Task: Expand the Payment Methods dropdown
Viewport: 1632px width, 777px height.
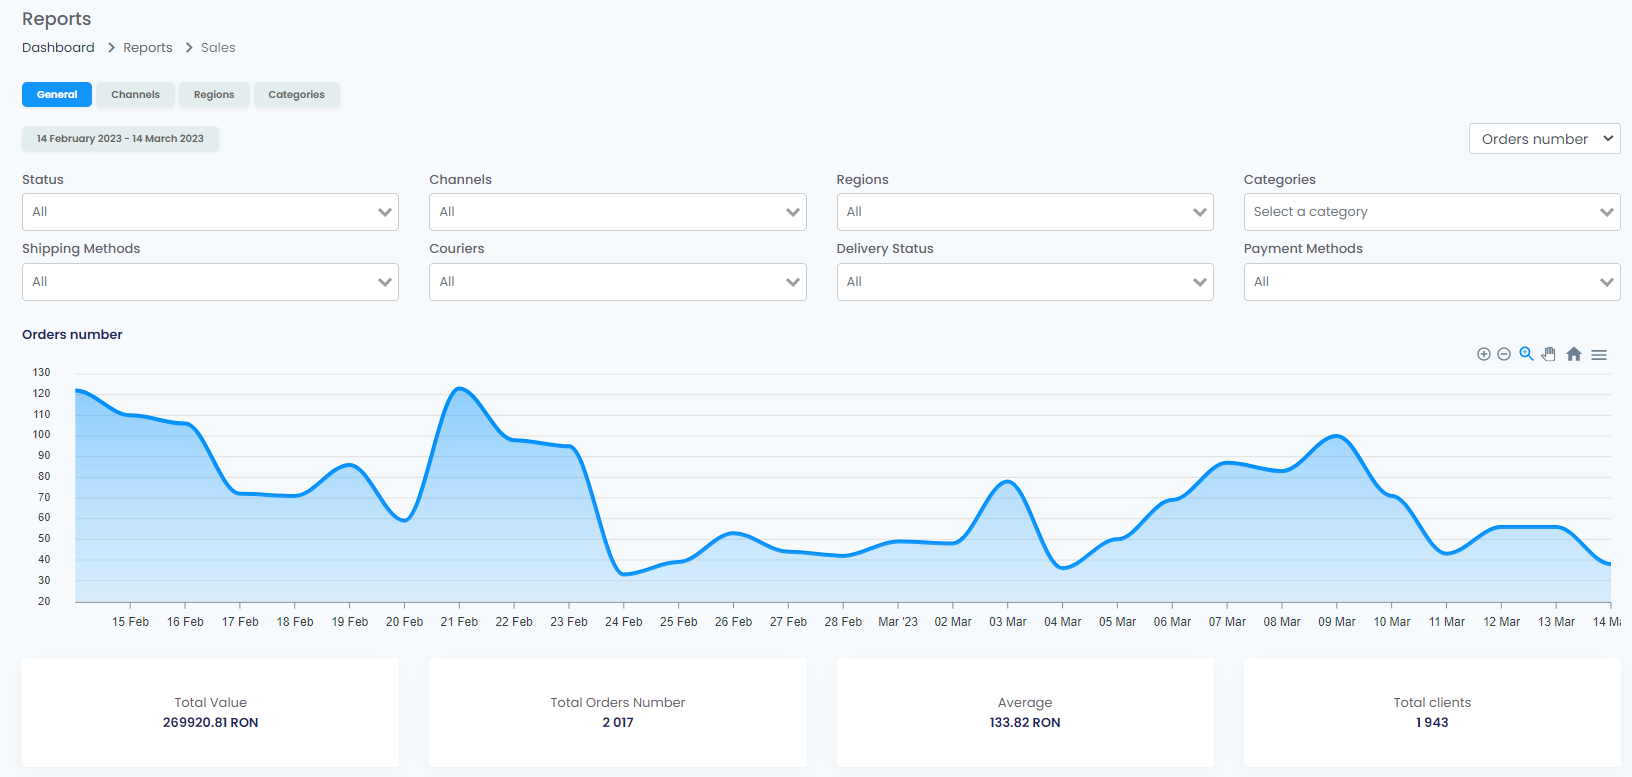Action: click(1432, 282)
